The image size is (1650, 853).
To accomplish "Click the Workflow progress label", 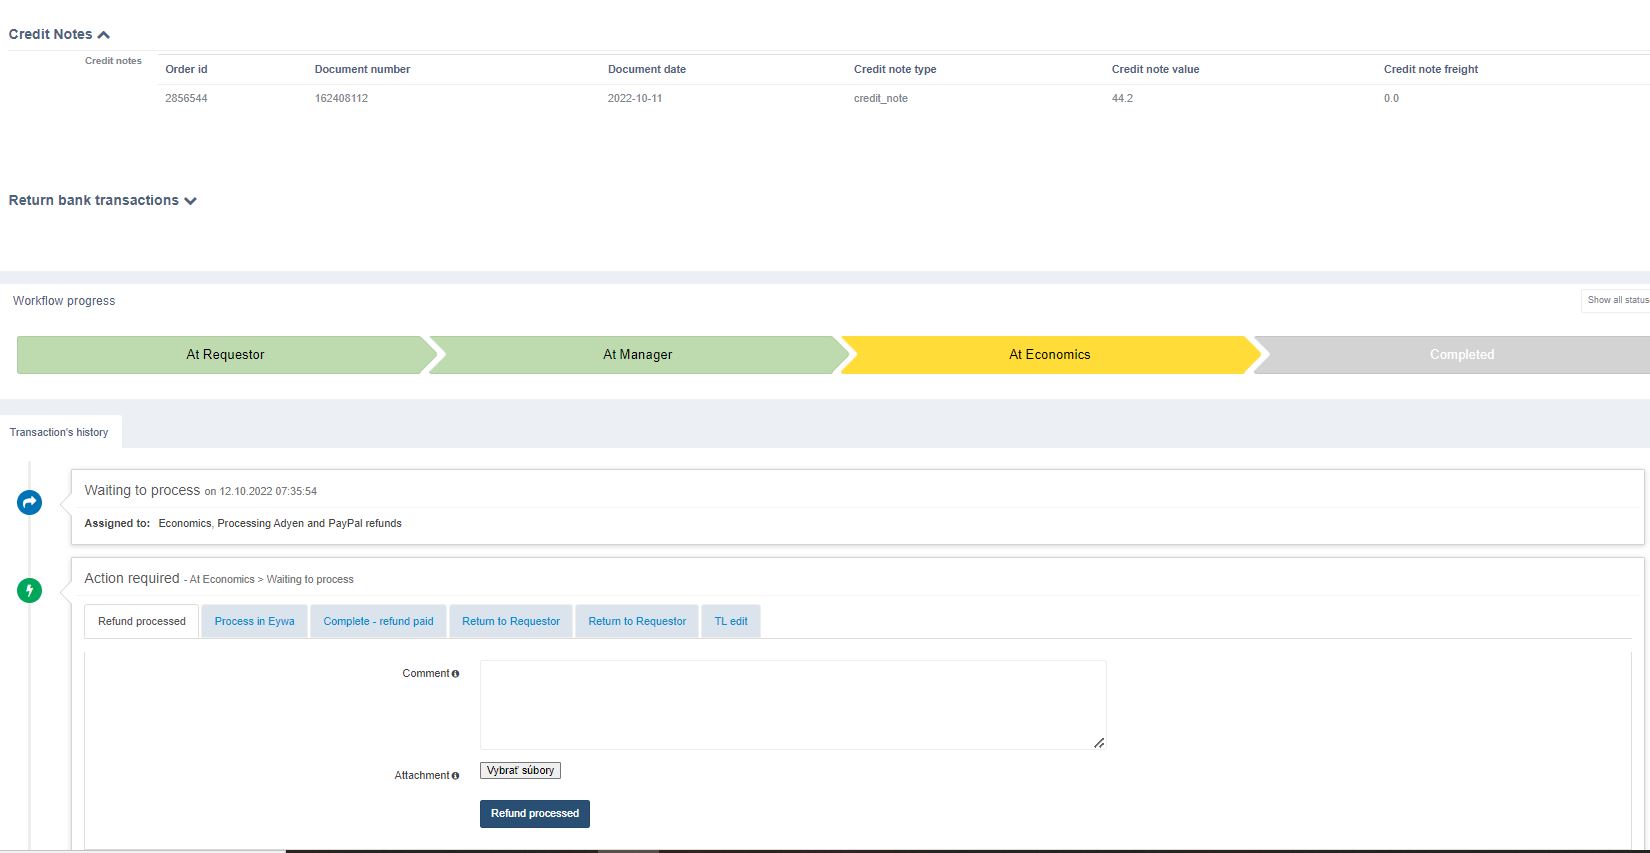I will [64, 301].
